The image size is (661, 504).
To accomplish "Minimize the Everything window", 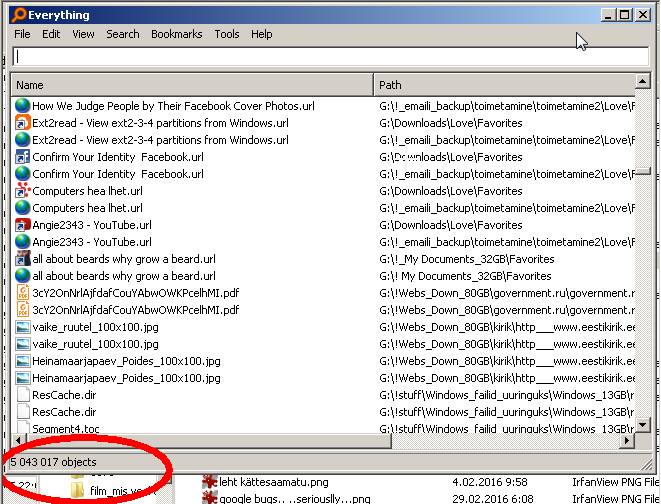I will (607, 15).
